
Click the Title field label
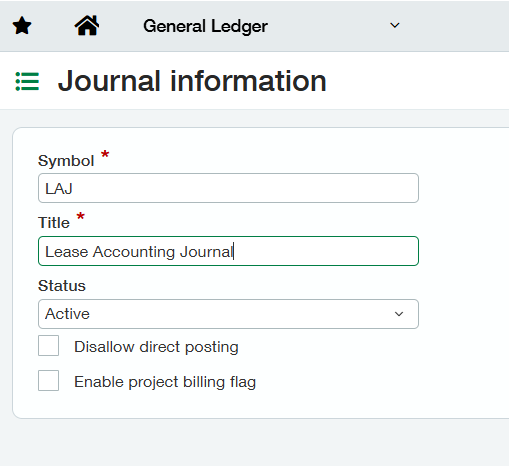tap(54, 223)
